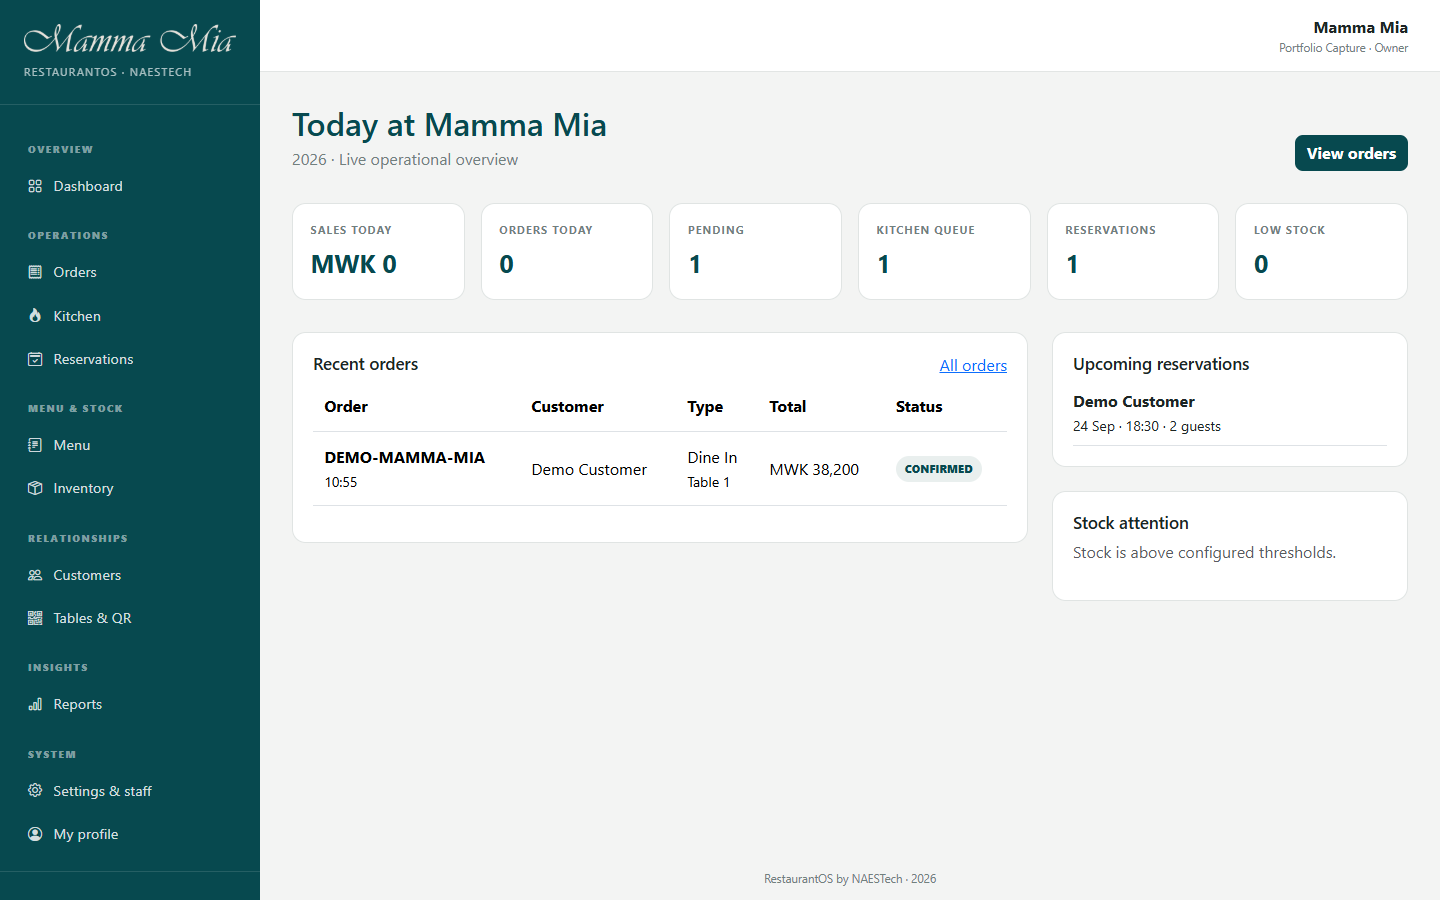Click the Kitchen flame icon
The image size is (1440, 900).
tap(35, 316)
